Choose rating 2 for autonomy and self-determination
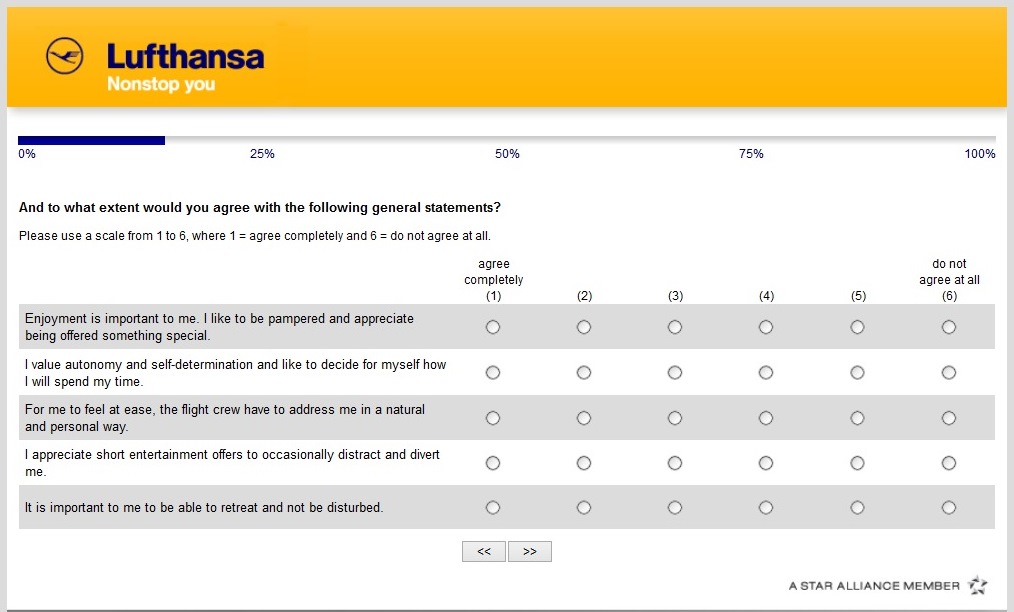Screen dimensions: 1014x612 click(x=584, y=373)
